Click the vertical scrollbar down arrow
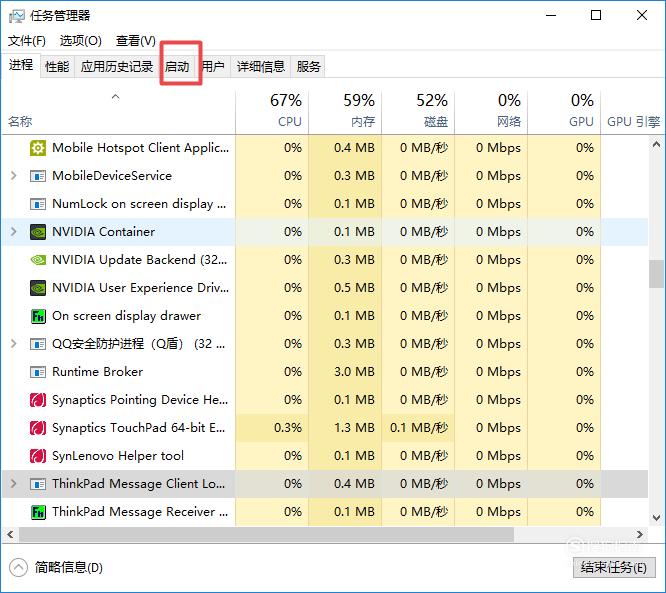666x593 pixels. tap(656, 518)
